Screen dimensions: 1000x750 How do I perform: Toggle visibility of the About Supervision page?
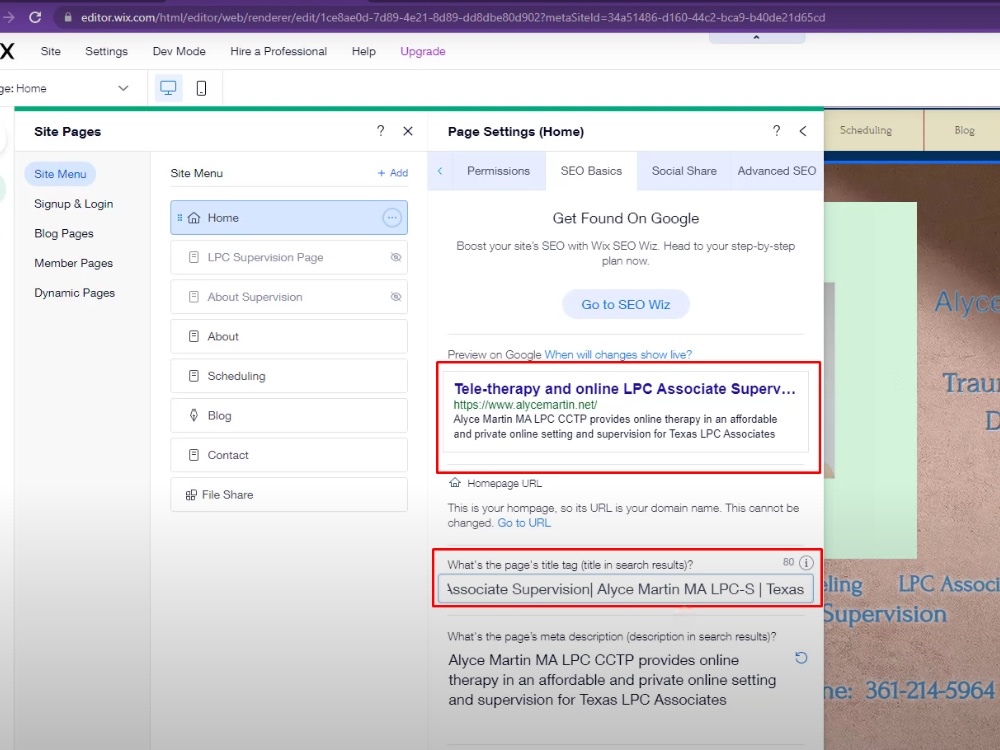pos(395,297)
